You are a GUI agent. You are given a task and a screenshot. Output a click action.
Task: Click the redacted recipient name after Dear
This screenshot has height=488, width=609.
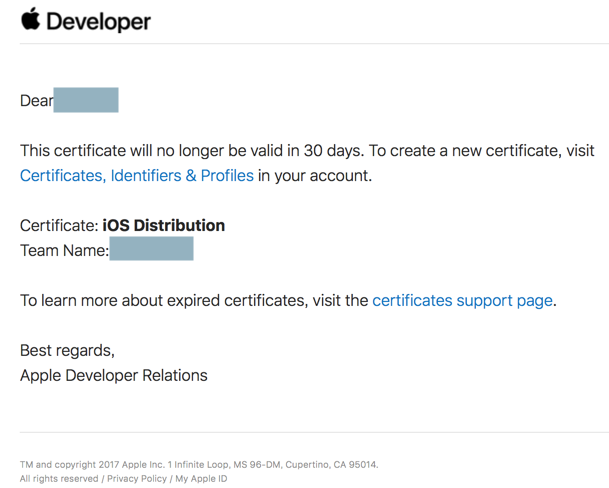tap(86, 100)
